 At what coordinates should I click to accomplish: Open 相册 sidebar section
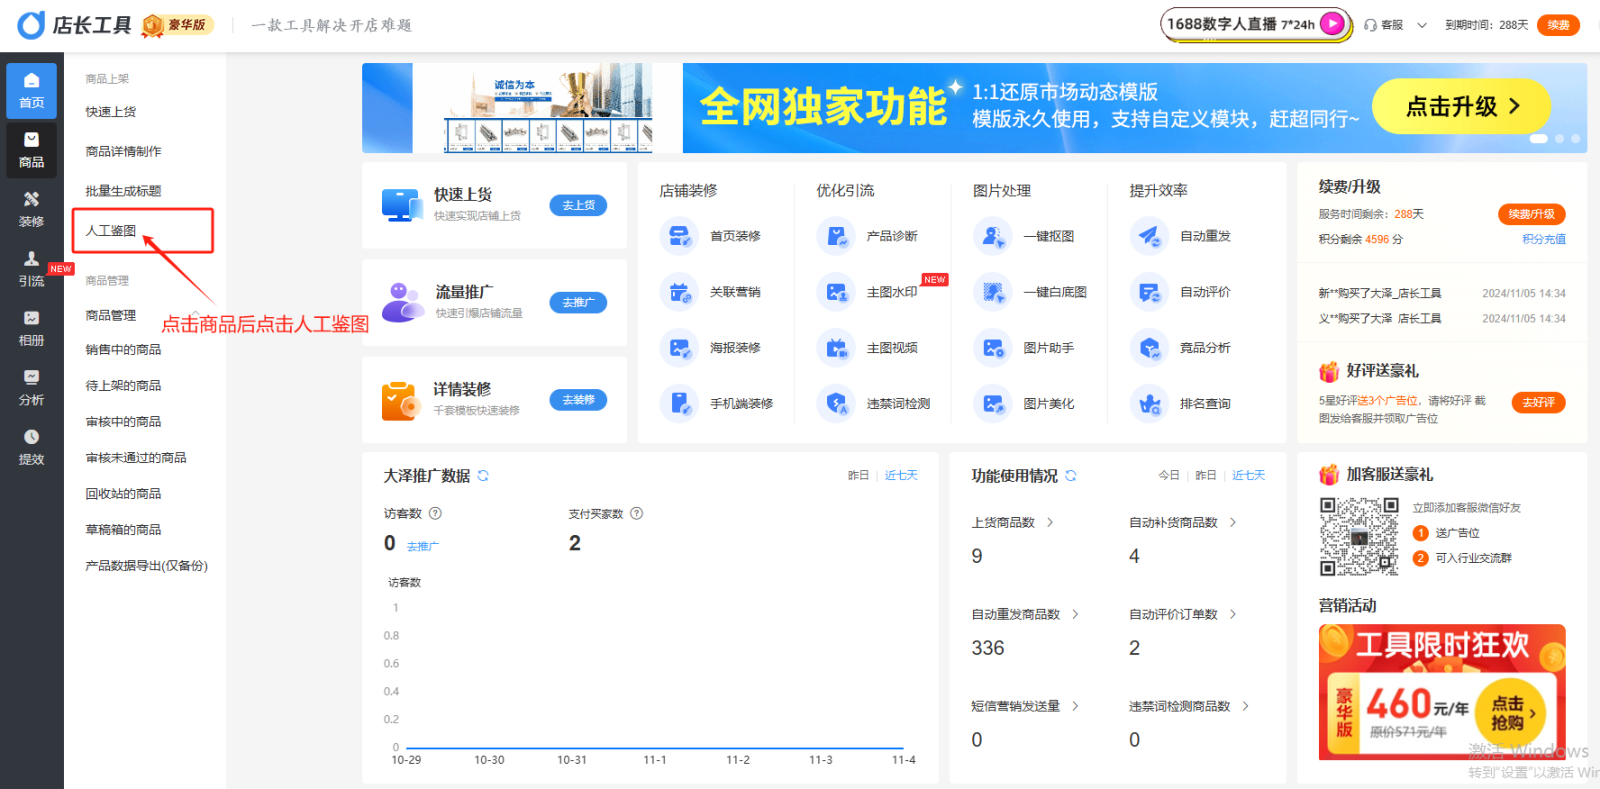(x=31, y=328)
